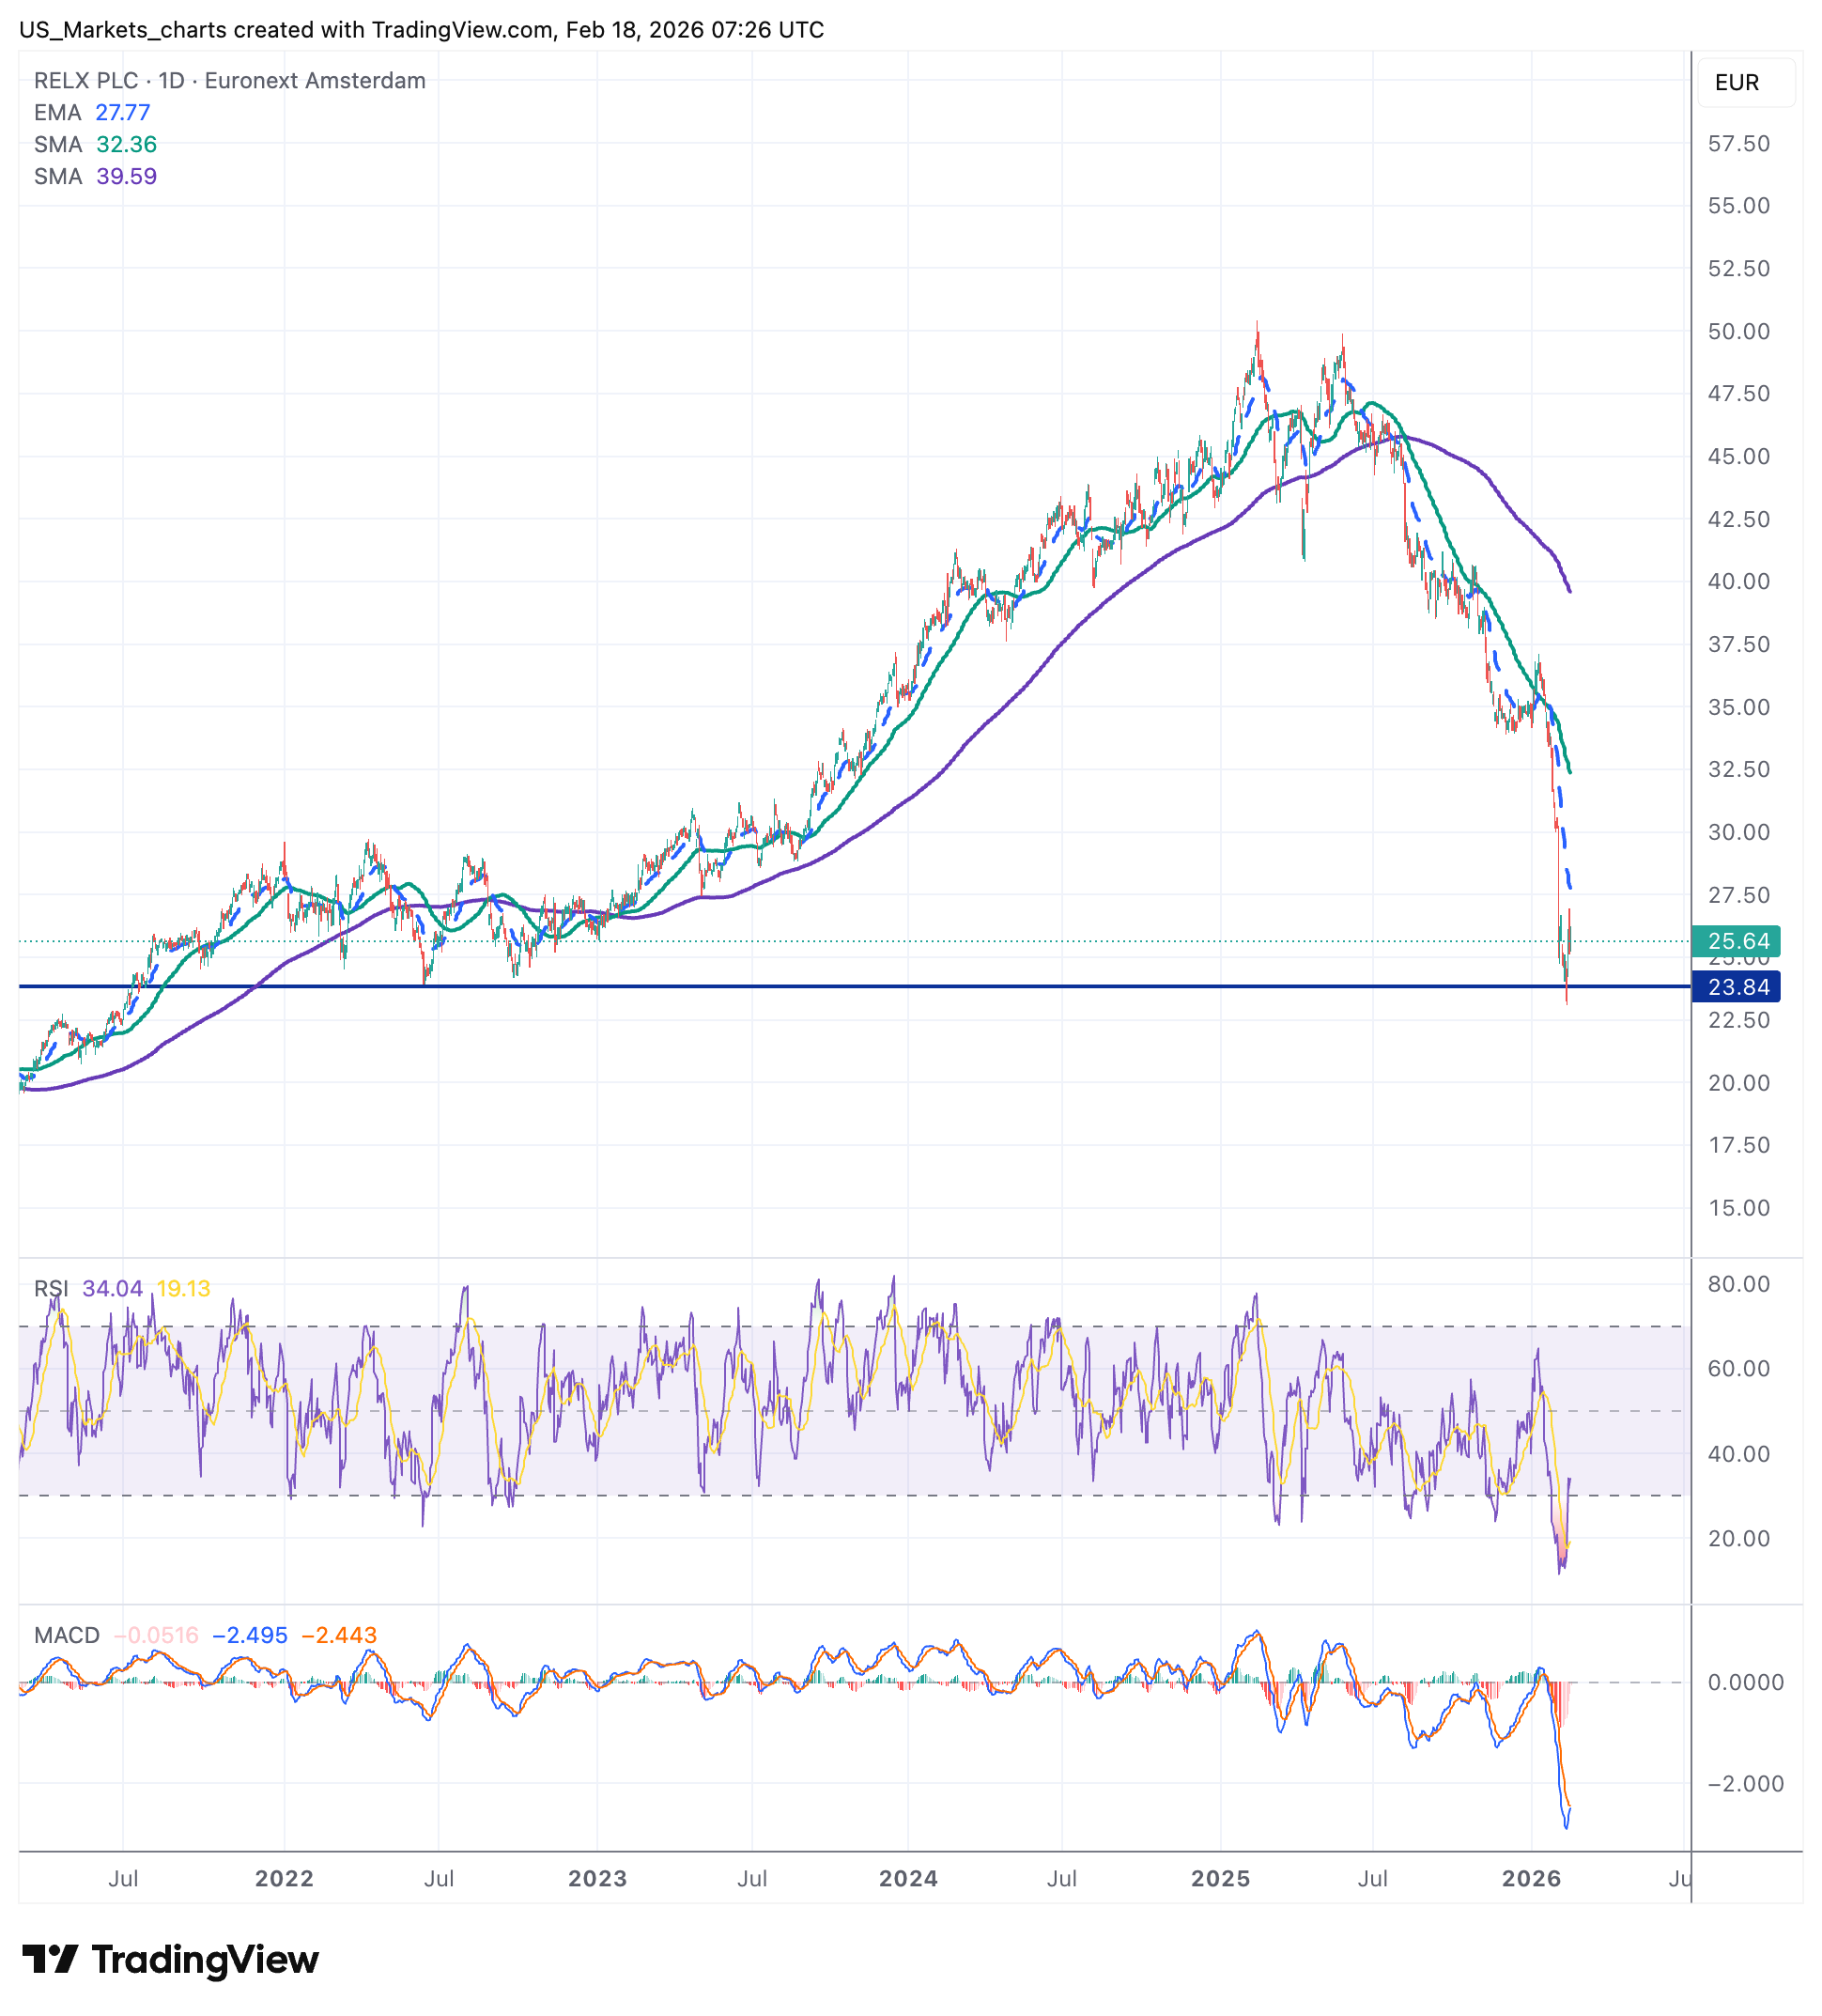Click the RSI indicator label
The image size is (1822, 2016).
pos(51,1289)
